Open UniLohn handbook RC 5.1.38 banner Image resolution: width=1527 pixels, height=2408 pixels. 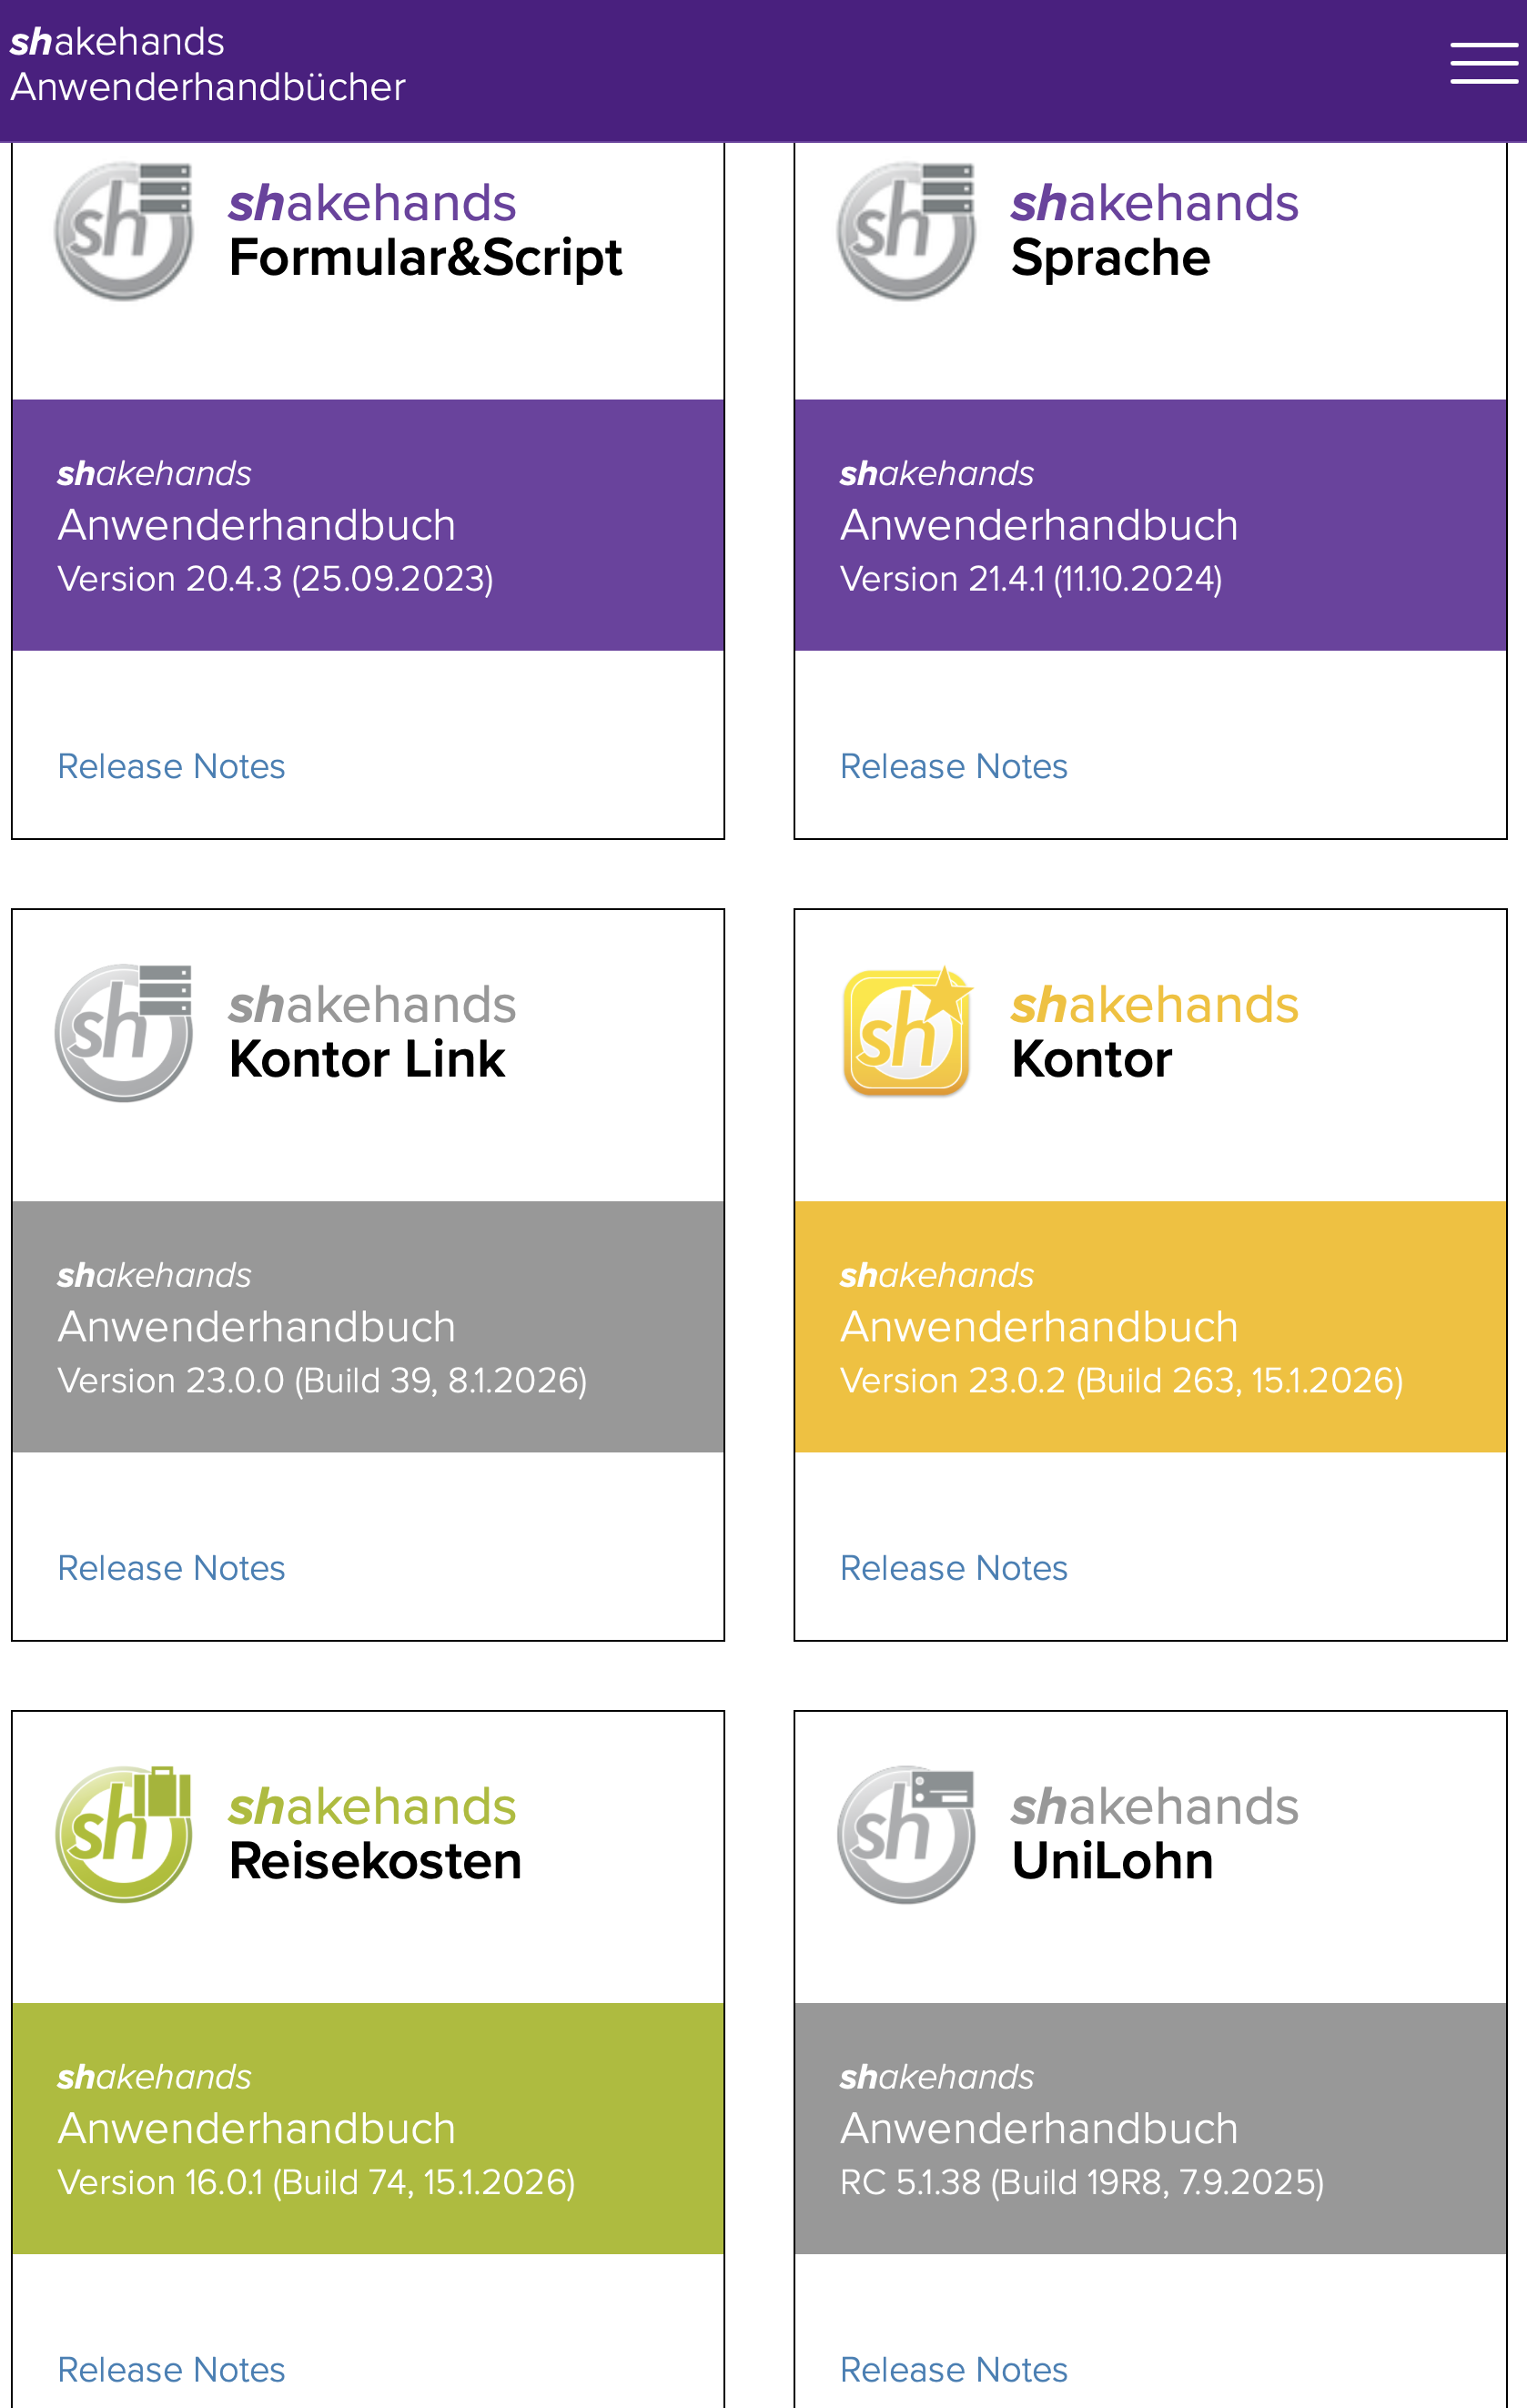pyautogui.click(x=1150, y=2128)
